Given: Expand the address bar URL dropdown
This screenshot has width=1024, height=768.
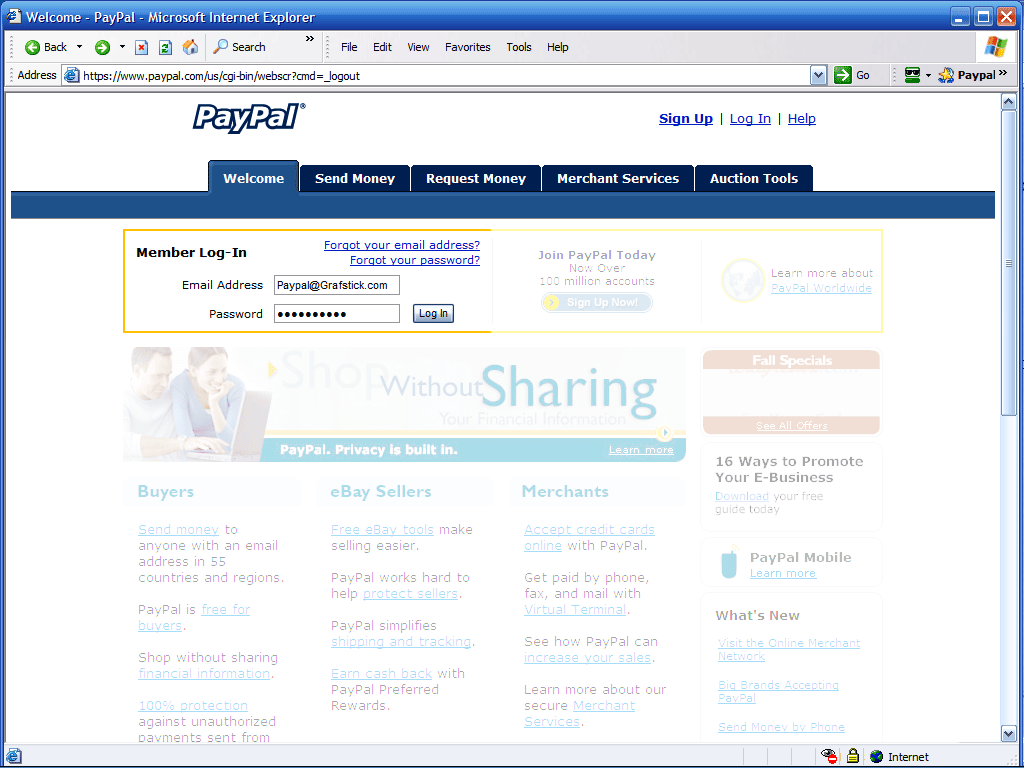Looking at the screenshot, I should click(818, 75).
